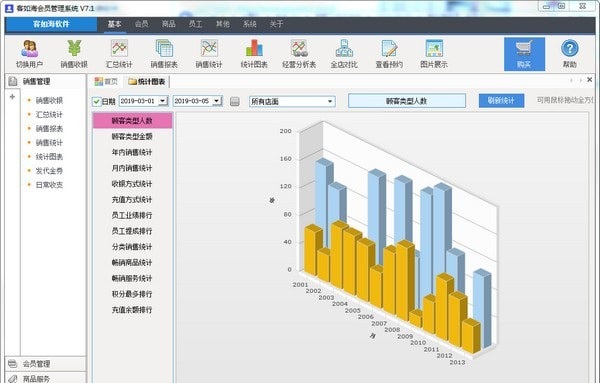Open 发代金券 in the left sidebar tree
Viewport: 600px width, 383px height.
pos(49,171)
